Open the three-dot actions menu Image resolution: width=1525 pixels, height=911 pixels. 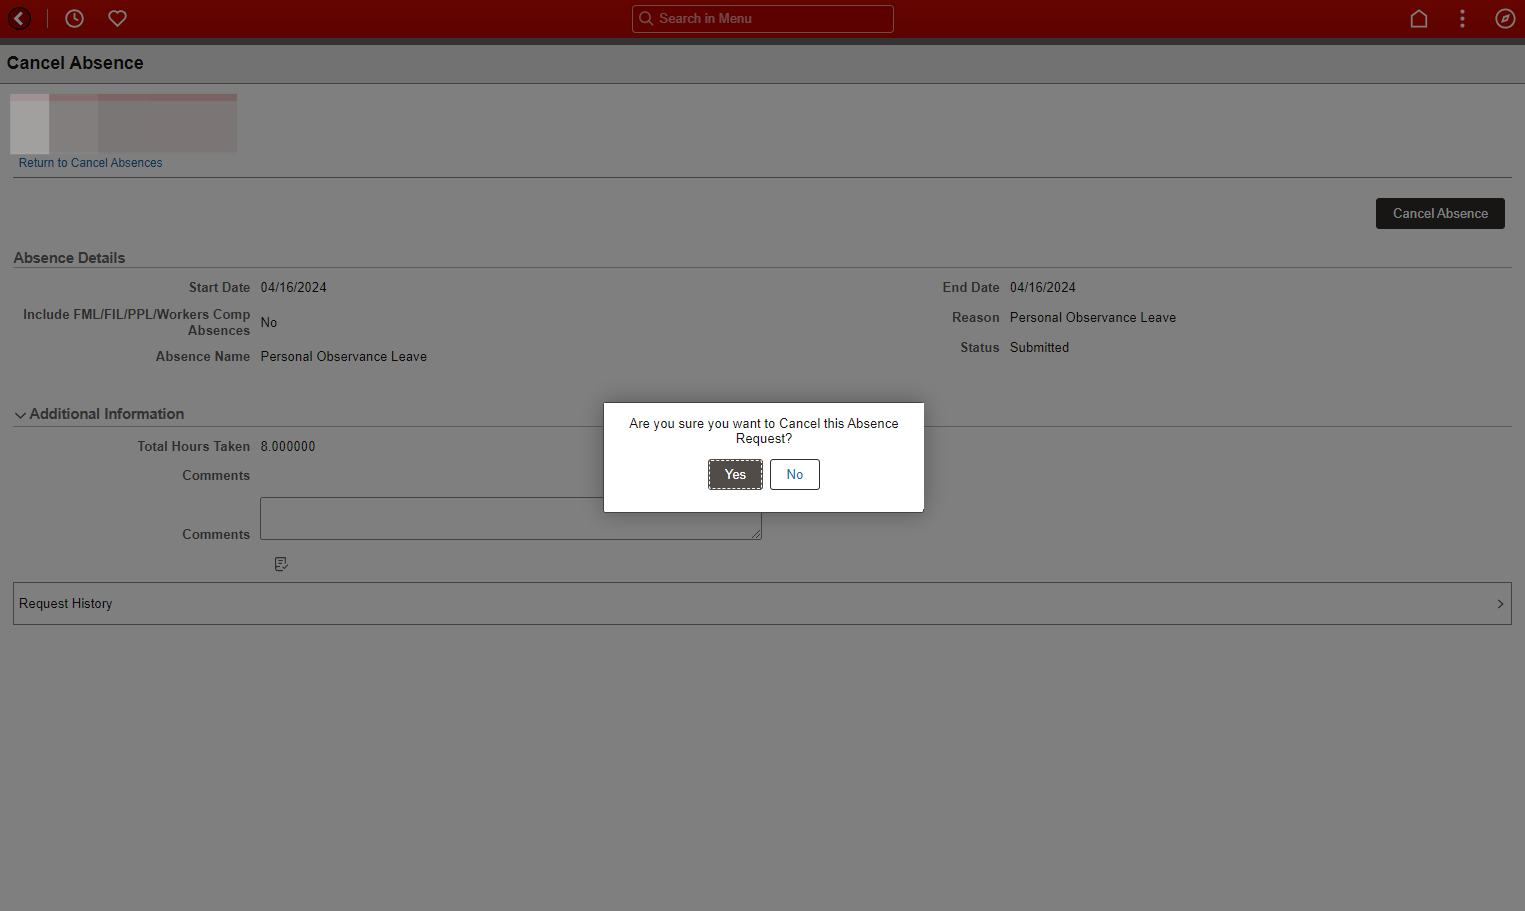(1462, 18)
